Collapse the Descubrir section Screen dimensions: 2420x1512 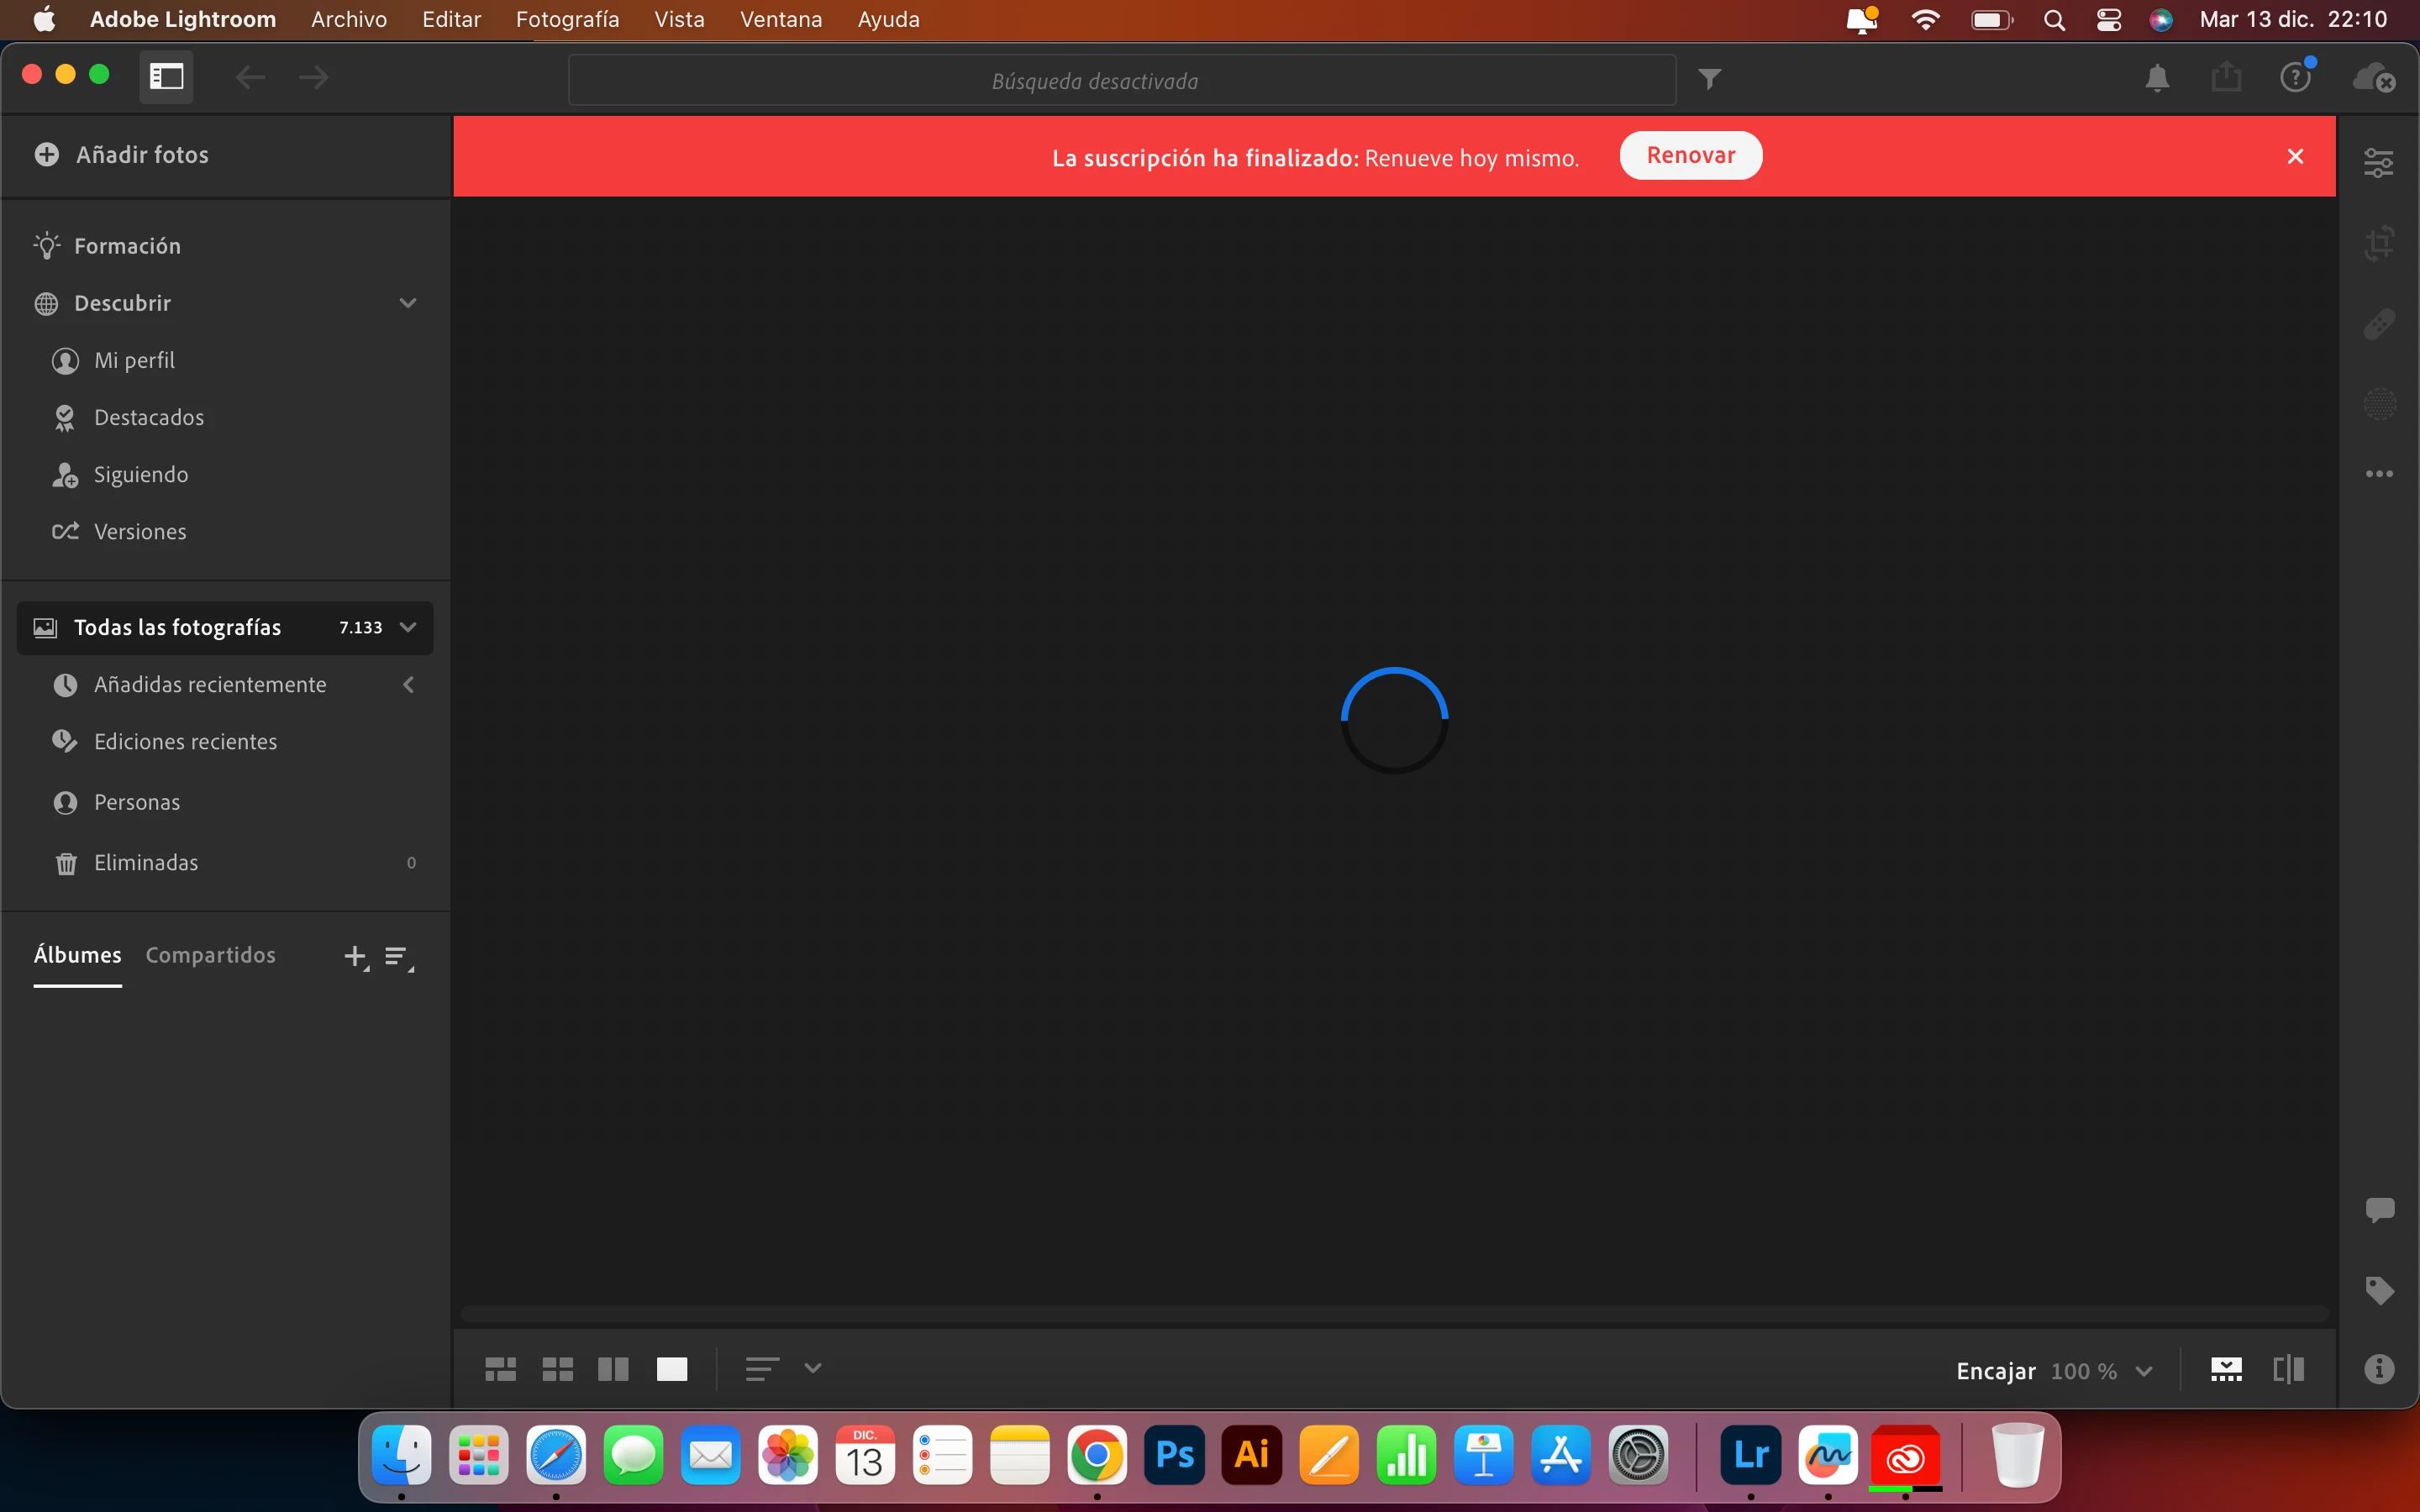tap(407, 303)
